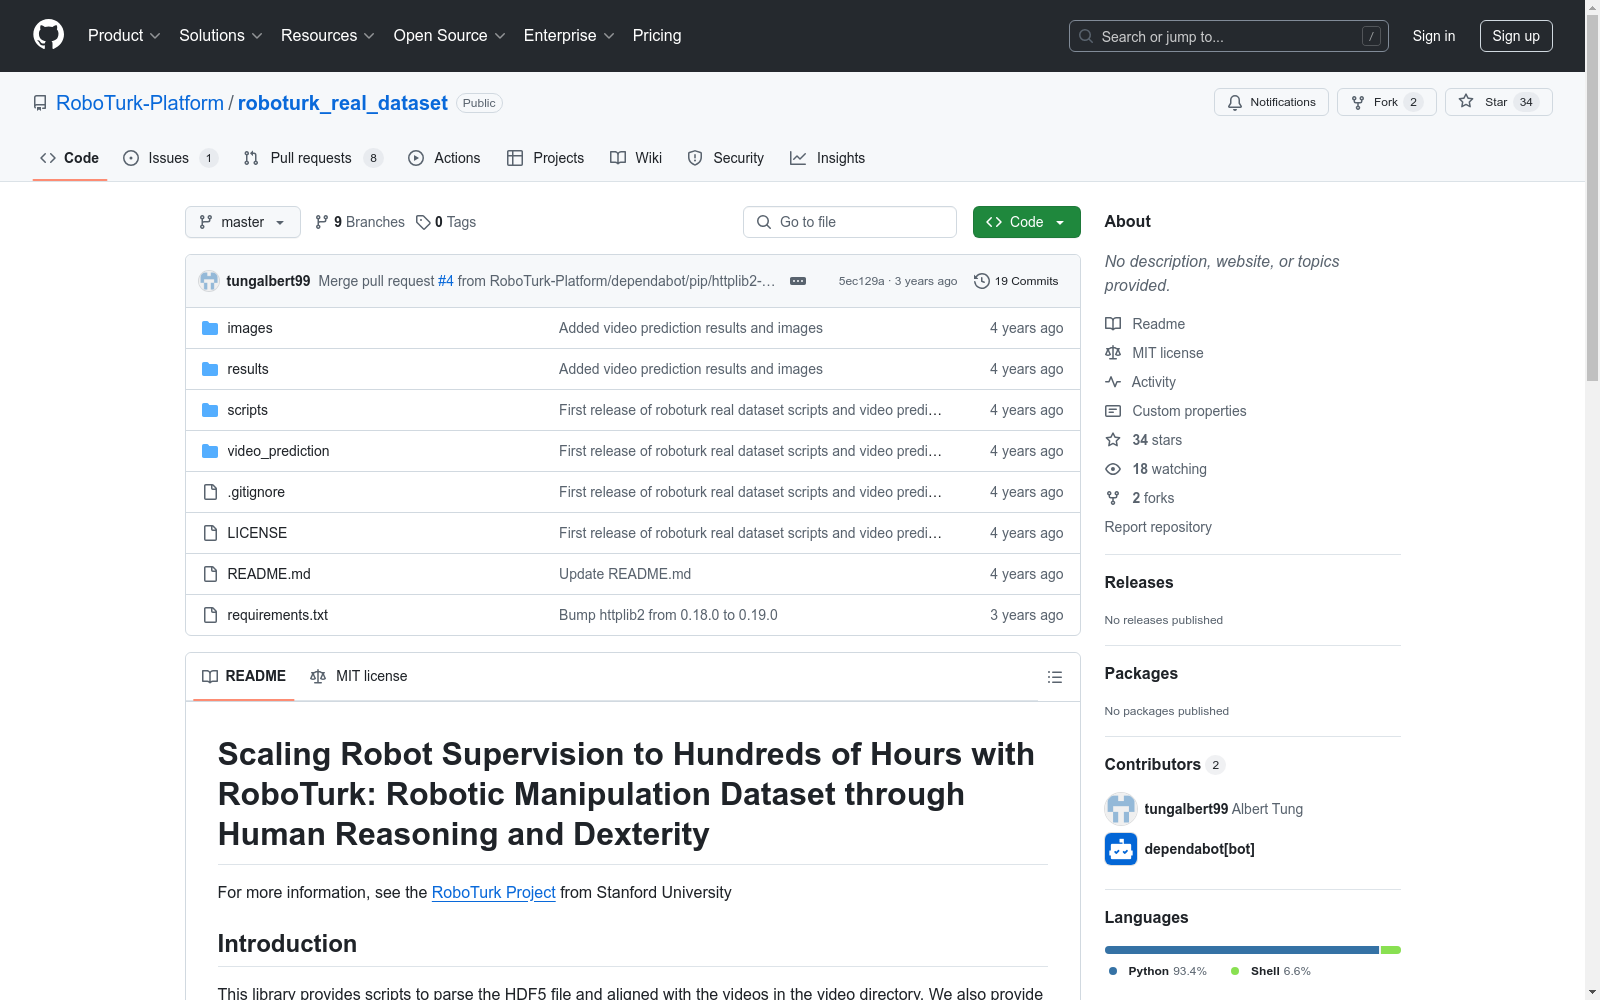Click the scale icon next to MIT license in About

click(x=1113, y=353)
